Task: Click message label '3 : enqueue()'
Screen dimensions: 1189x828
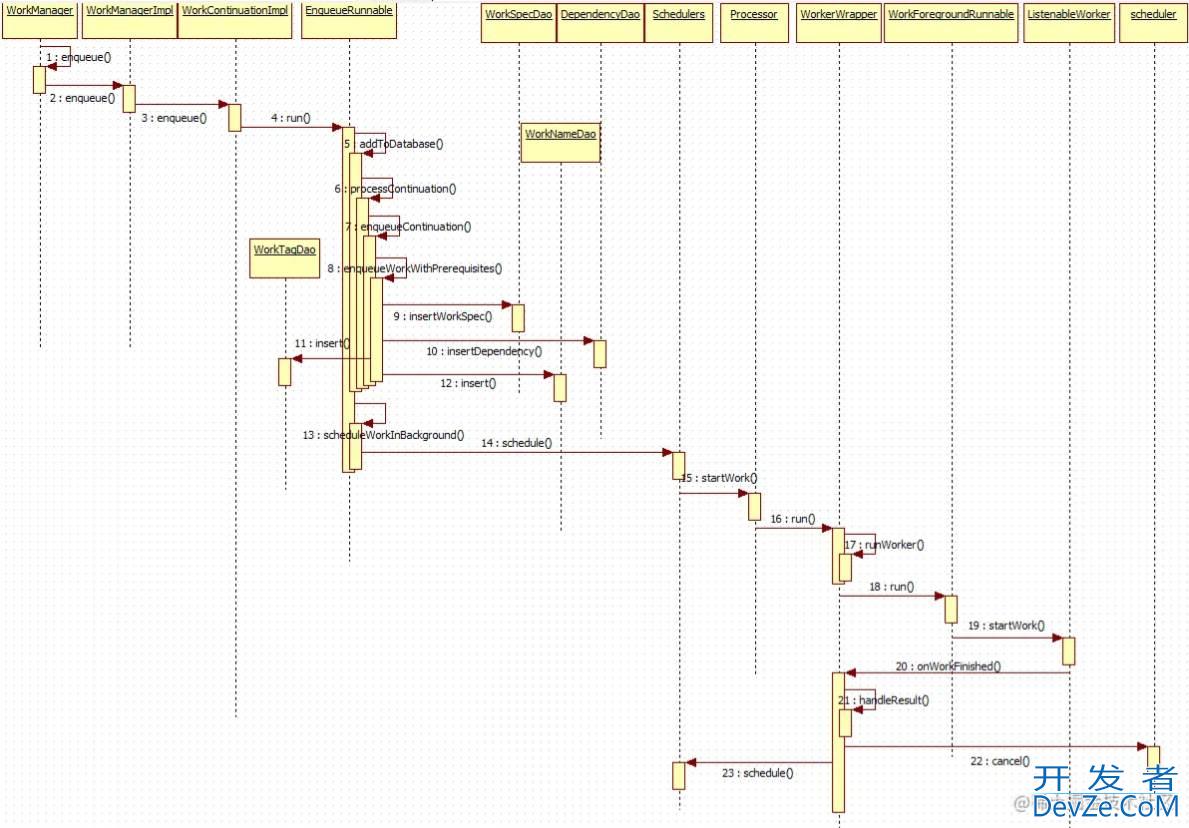Action: [x=174, y=118]
